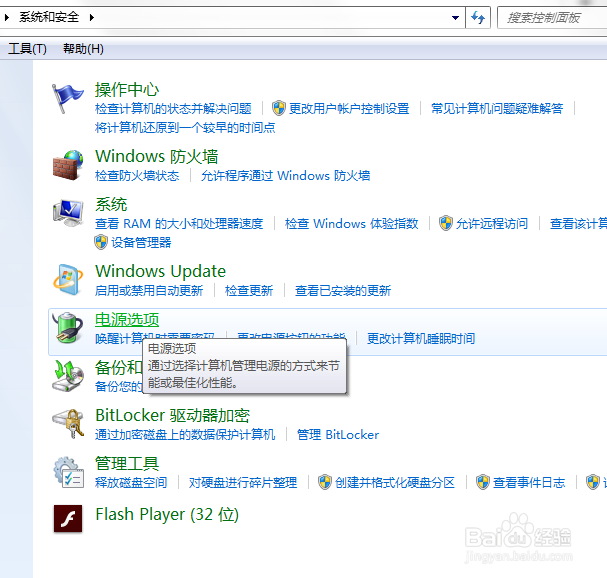Viewport: 607px width, 578px height.
Task: Expand arrow before 系统和安全 breadcrumb
Action: (7, 17)
